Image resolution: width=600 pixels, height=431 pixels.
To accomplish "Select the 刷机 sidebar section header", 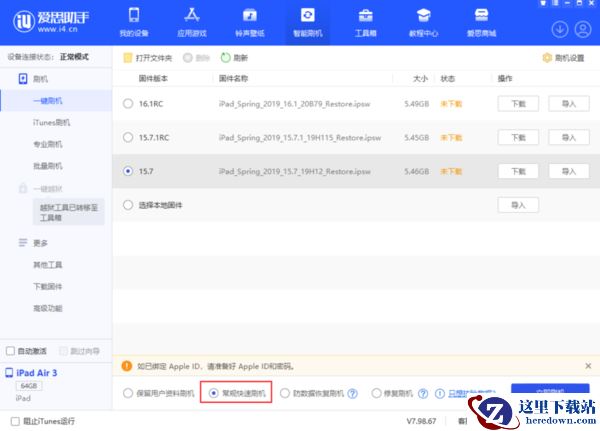I will [33, 79].
